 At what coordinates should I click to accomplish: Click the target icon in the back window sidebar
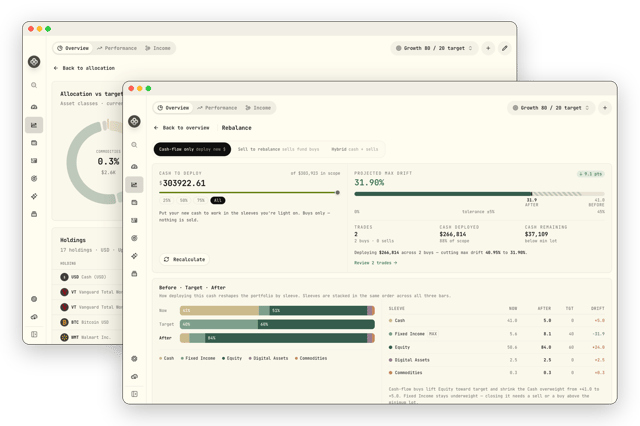click(34, 178)
